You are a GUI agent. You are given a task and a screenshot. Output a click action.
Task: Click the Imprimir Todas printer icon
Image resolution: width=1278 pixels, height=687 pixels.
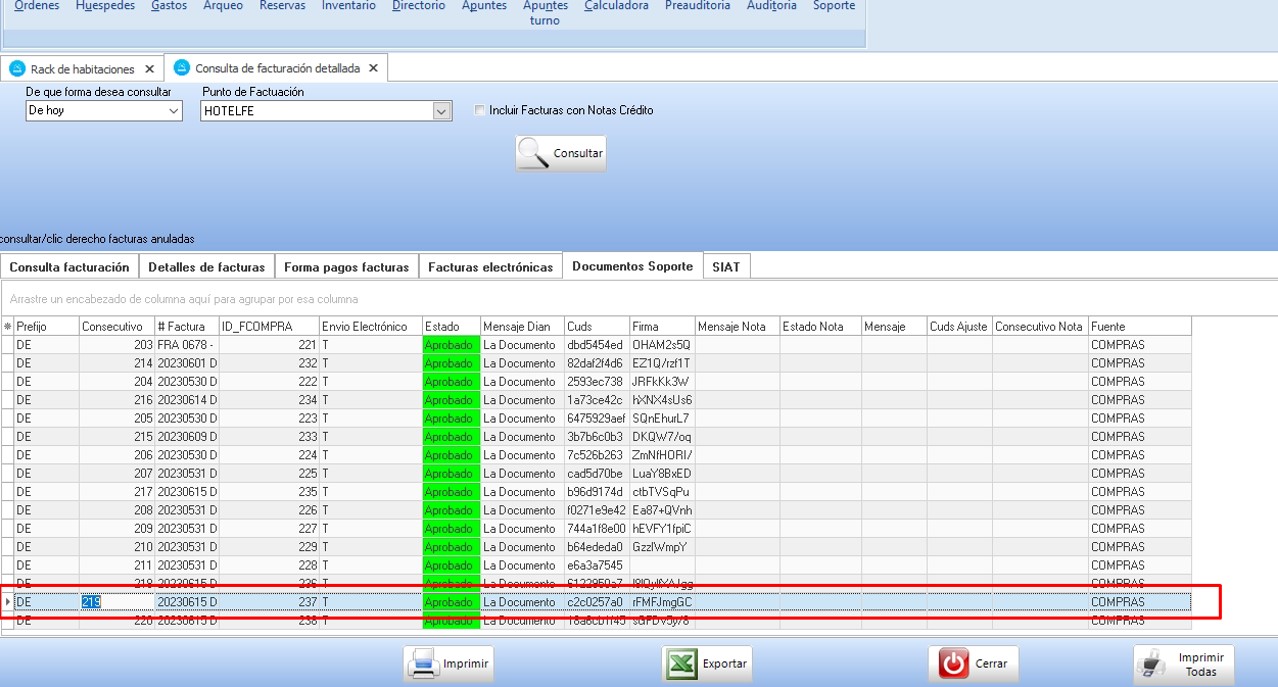tap(1153, 664)
